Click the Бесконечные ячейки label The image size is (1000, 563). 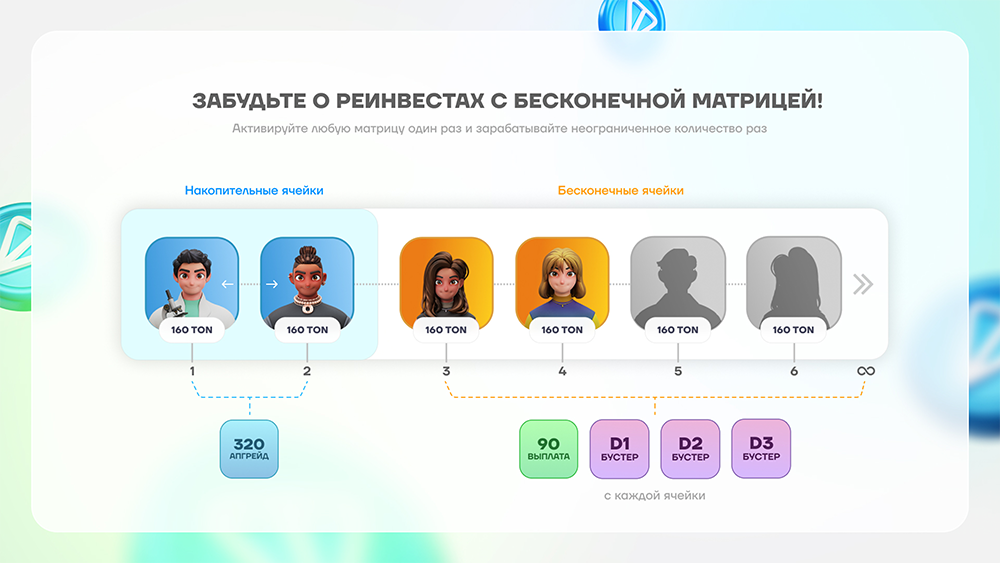621,191
